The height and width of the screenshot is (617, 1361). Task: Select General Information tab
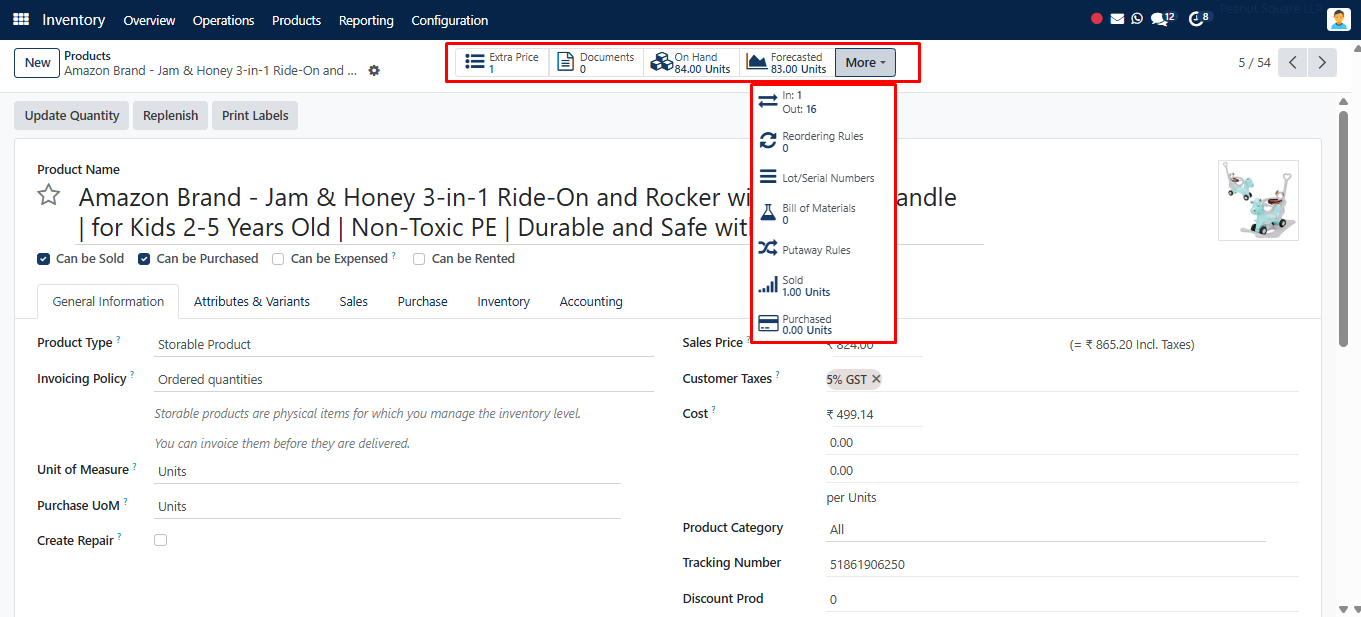(x=108, y=301)
